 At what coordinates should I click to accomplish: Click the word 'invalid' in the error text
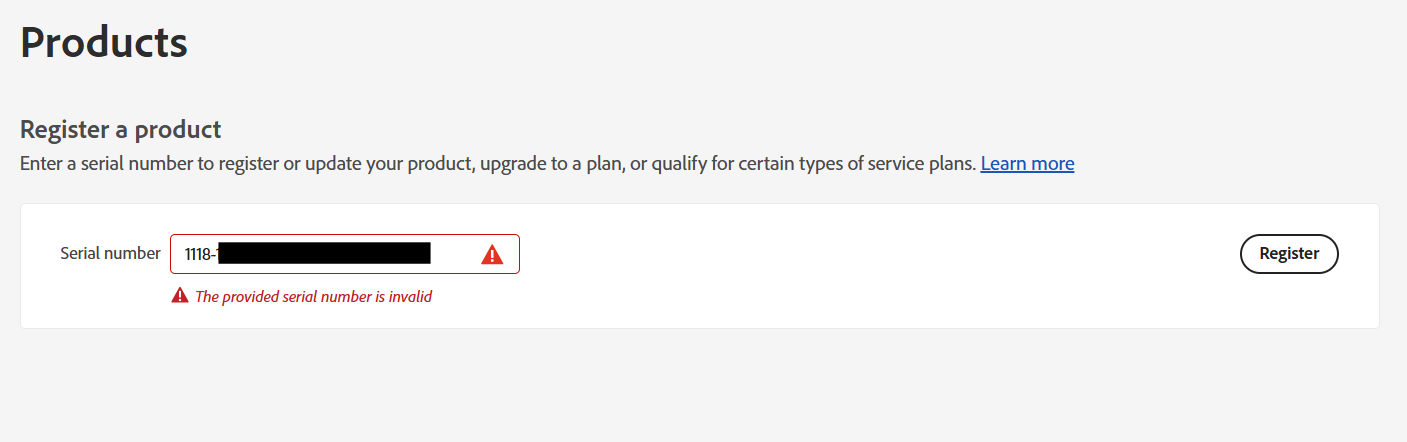tap(410, 296)
